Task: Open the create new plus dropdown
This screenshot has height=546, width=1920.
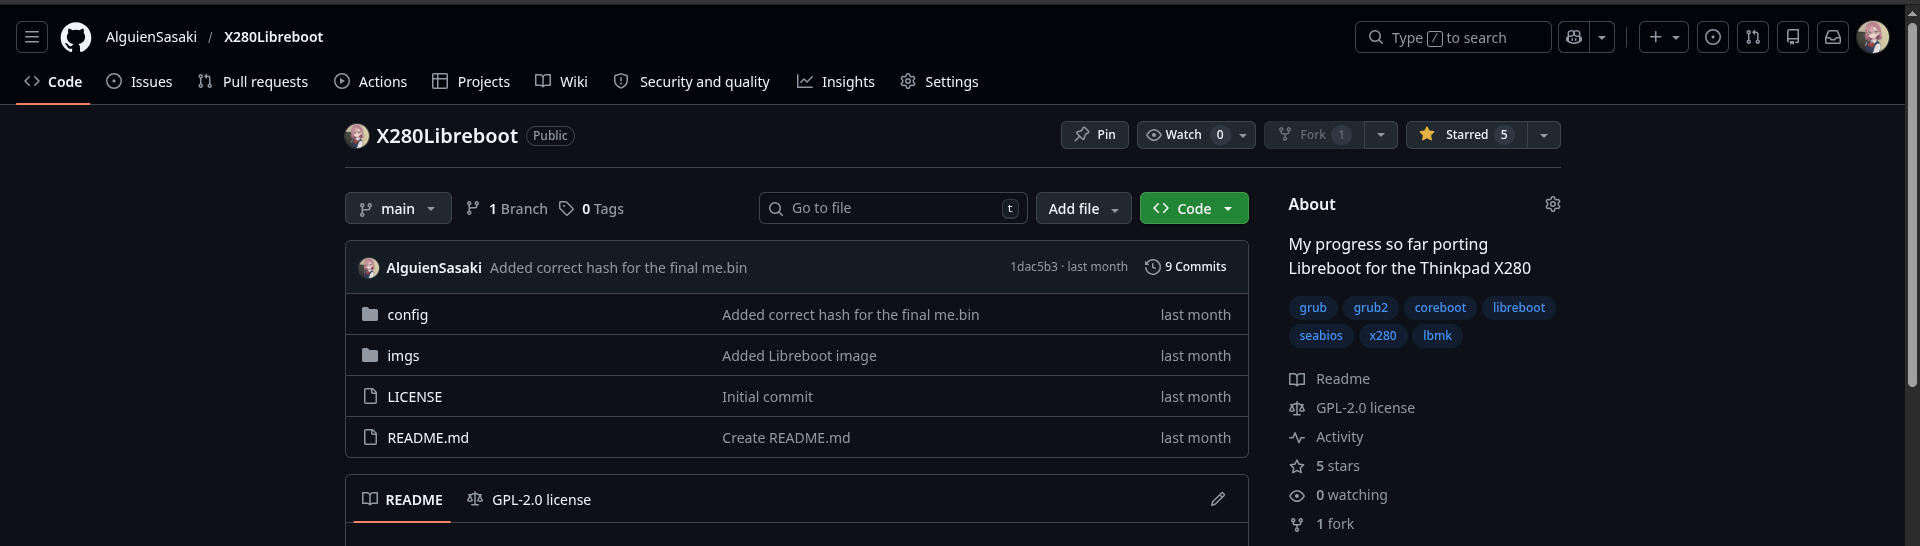Action: pyautogui.click(x=1664, y=37)
